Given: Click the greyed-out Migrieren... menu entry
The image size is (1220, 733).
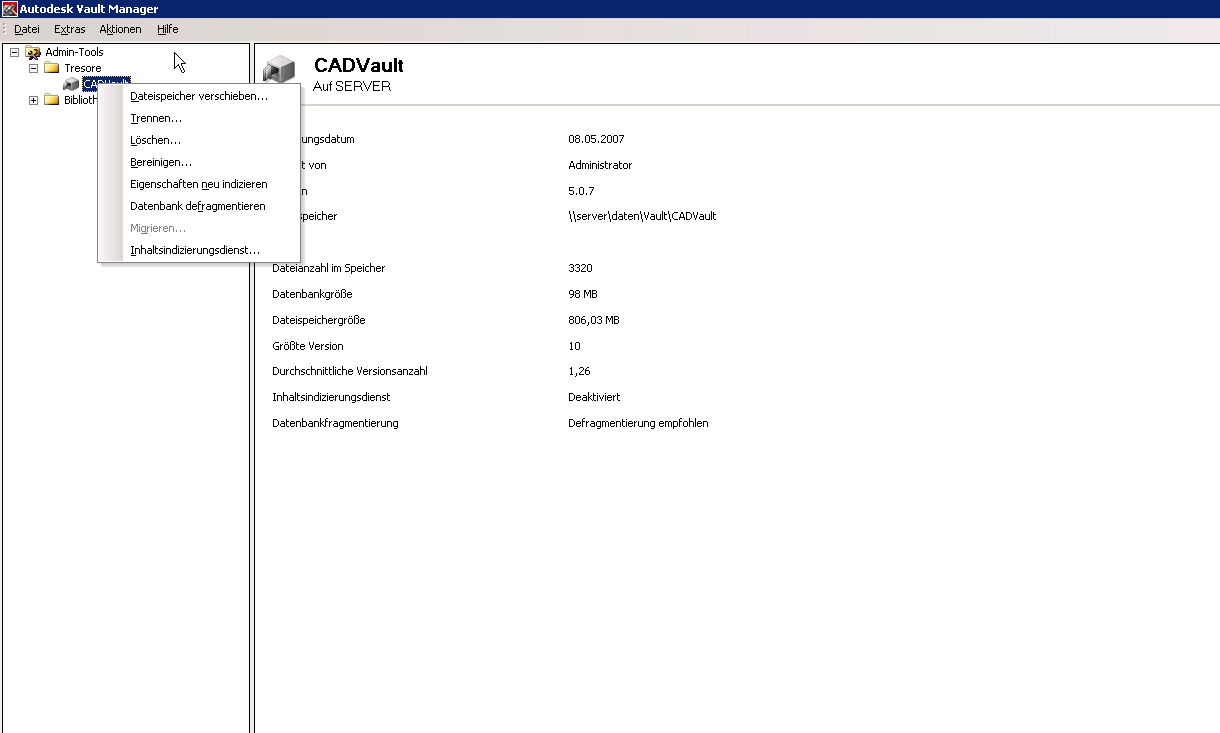Looking at the screenshot, I should [199, 228].
